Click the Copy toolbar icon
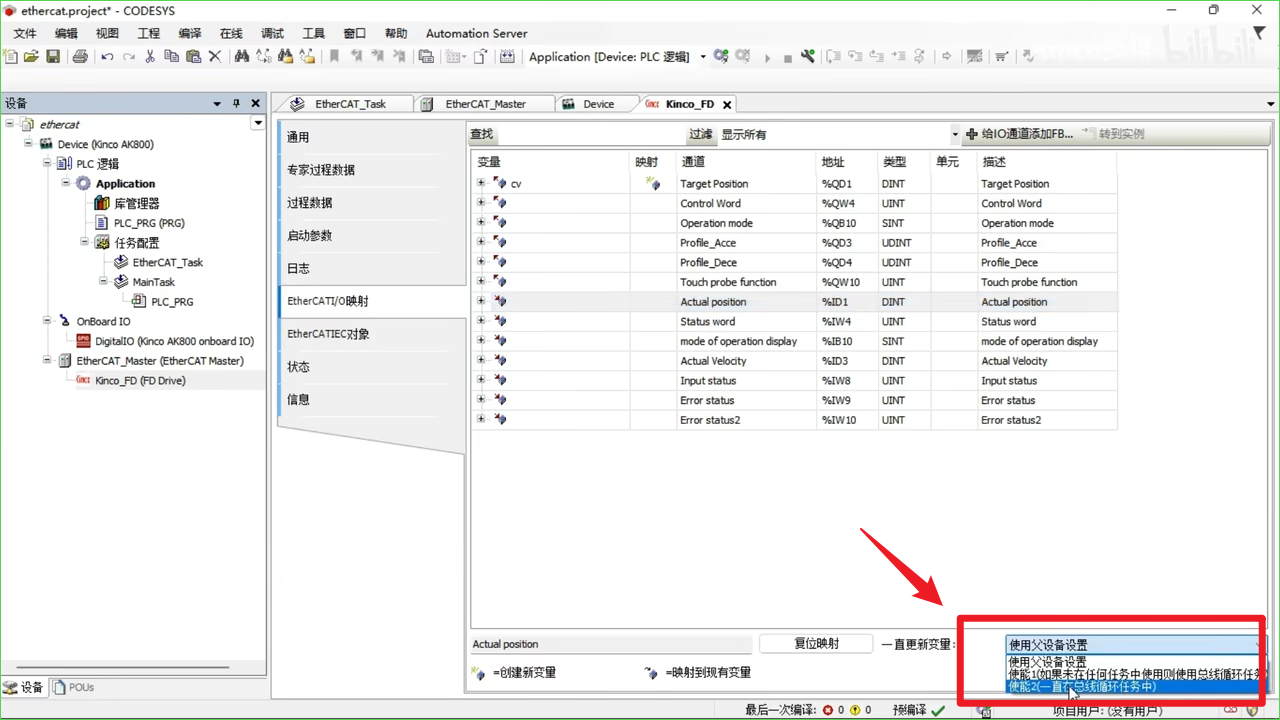The image size is (1280, 720). point(171,57)
